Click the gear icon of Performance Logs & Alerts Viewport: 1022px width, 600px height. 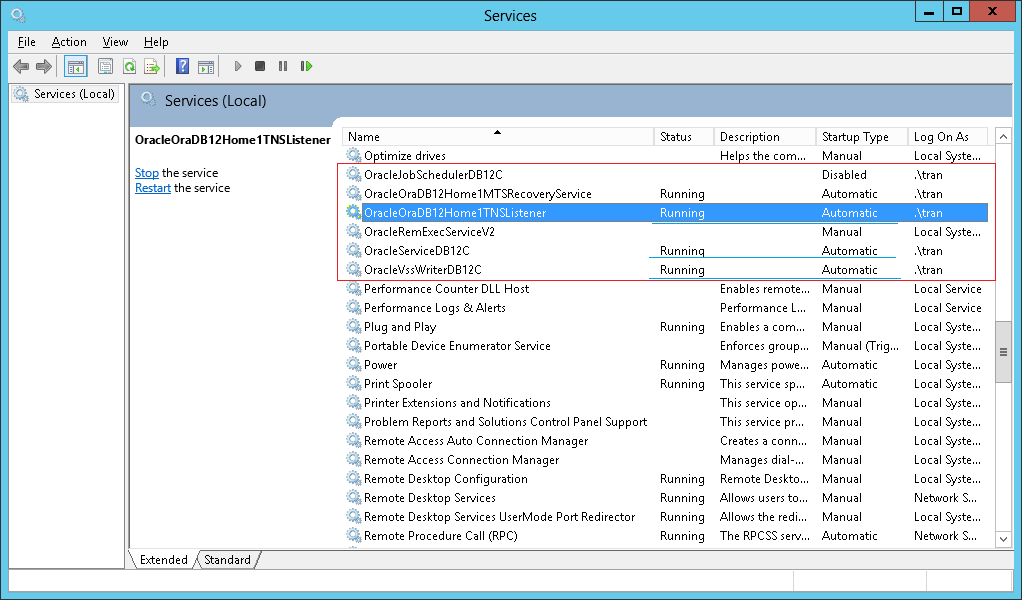[x=353, y=307]
